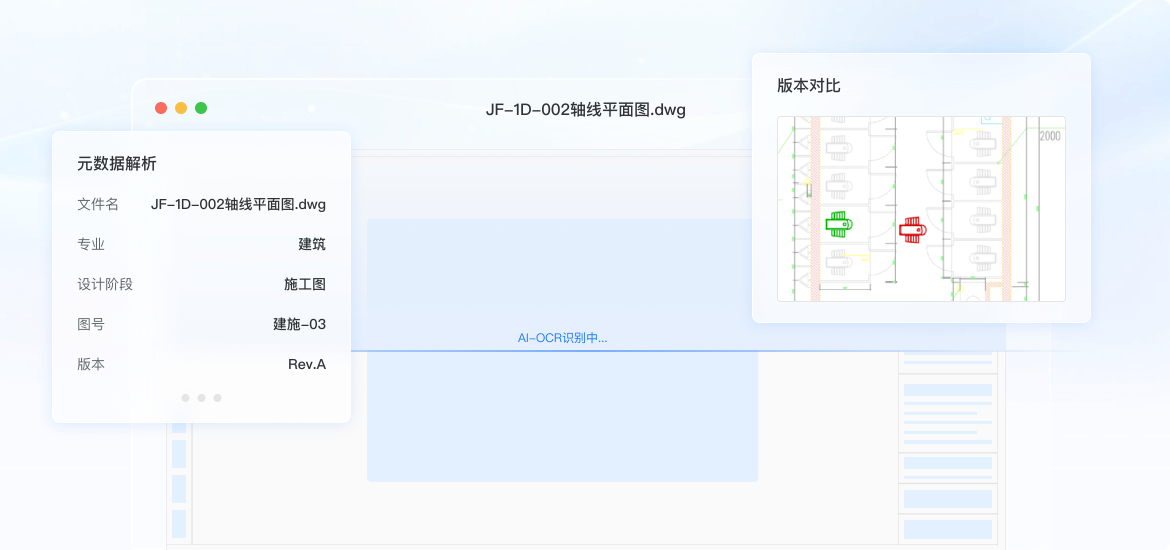The image size is (1170, 550).
Task: Select the 元数据解析 panel heading
Action: [116, 164]
